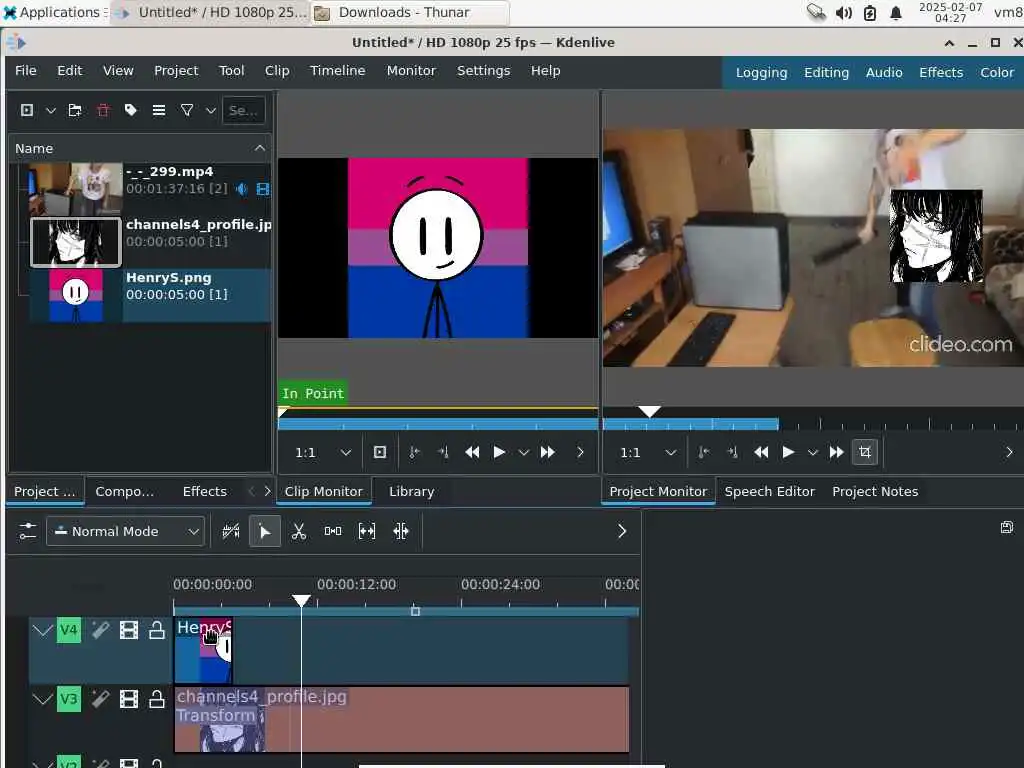
Task: Open project monitor play options dropdown
Action: click(812, 453)
